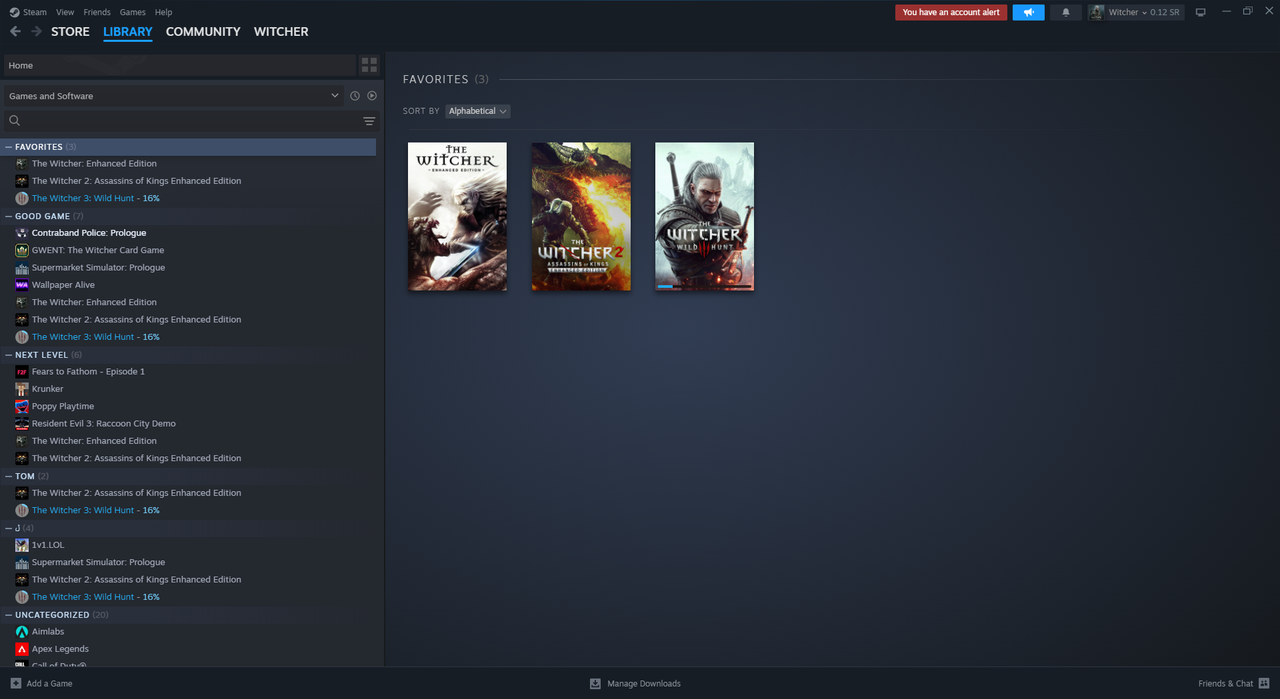This screenshot has width=1280, height=699.
Task: Click the account alert button
Action: 951,12
